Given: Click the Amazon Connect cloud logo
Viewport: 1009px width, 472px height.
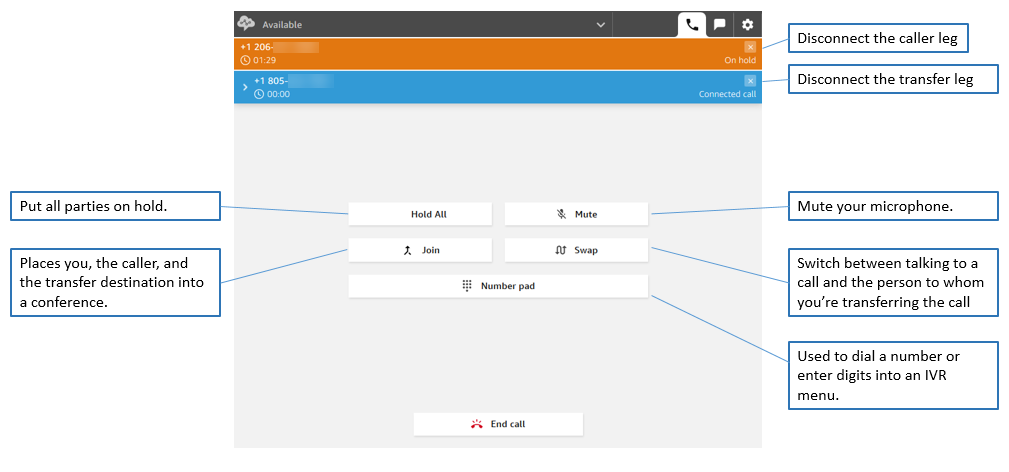Looking at the screenshot, I should point(246,24).
